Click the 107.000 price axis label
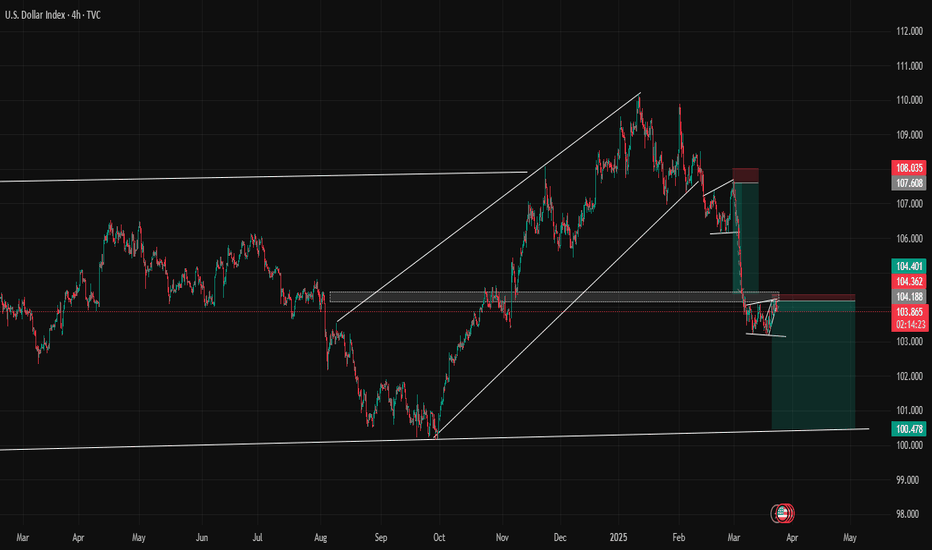The width and height of the screenshot is (932, 550). (x=909, y=204)
